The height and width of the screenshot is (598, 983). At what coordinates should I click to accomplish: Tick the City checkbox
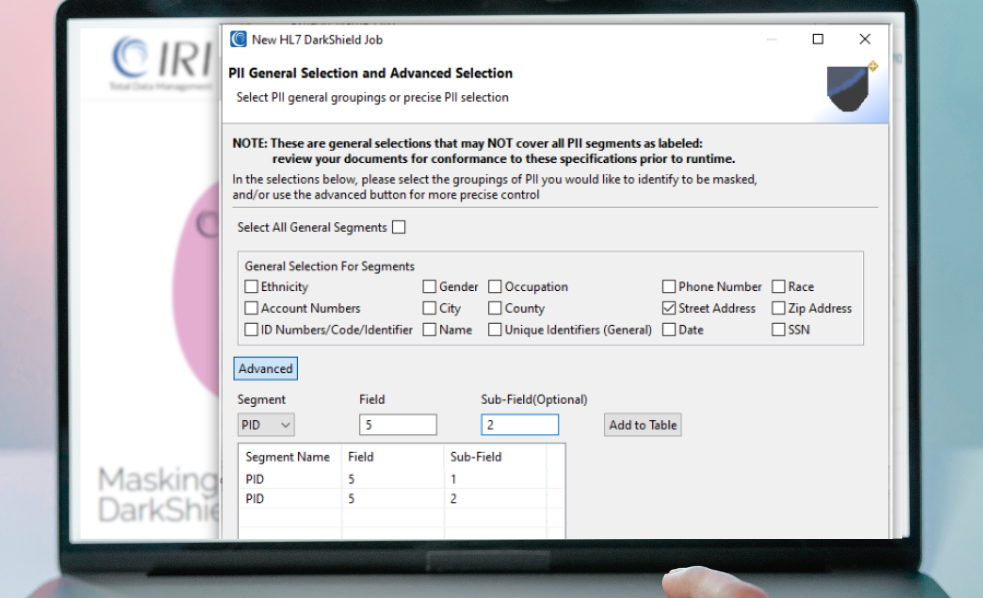pos(429,308)
